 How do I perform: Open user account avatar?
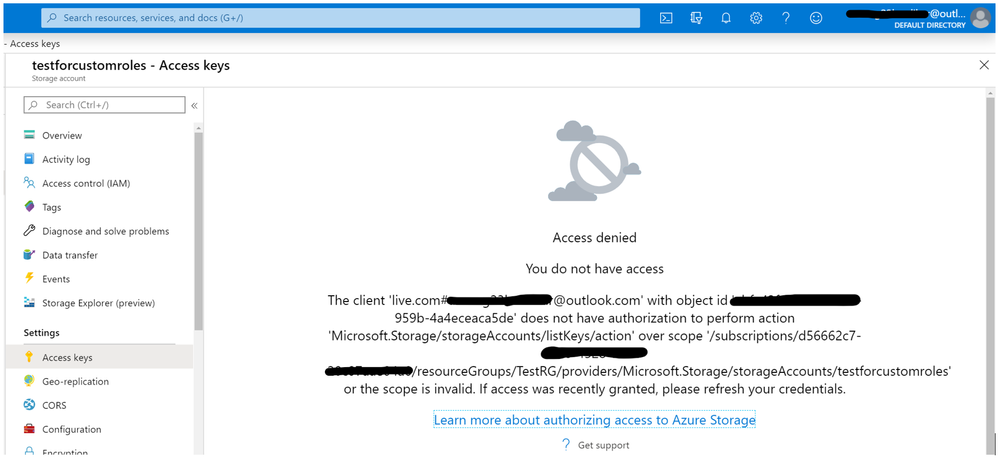pos(981,19)
